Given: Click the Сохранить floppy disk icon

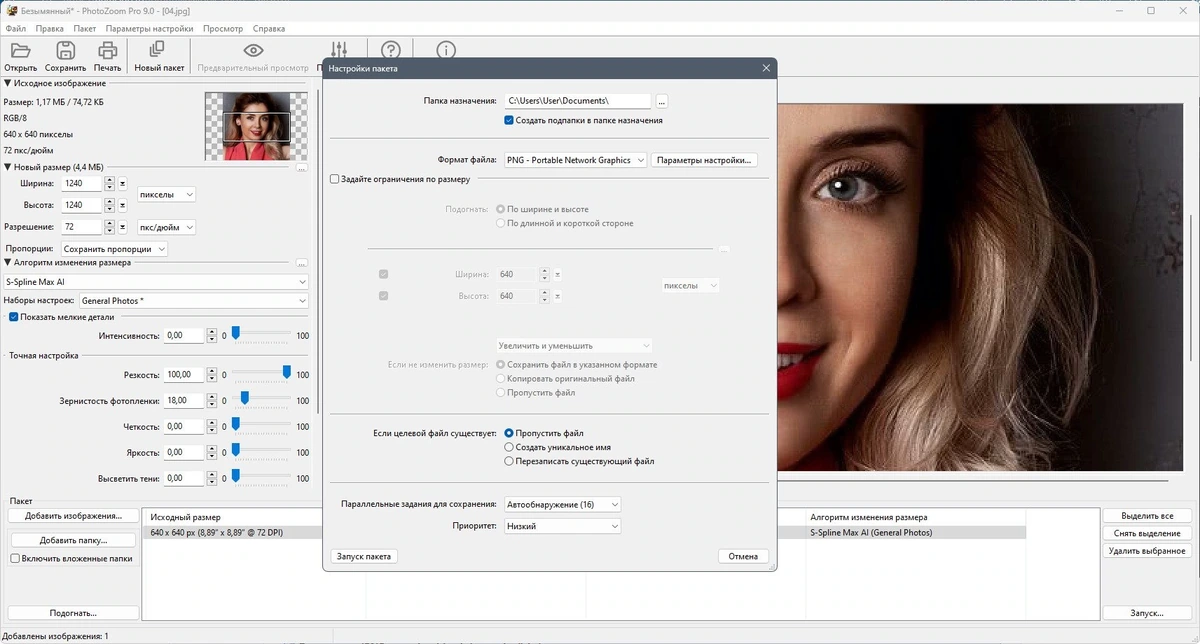Looking at the screenshot, I should pyautogui.click(x=65, y=51).
